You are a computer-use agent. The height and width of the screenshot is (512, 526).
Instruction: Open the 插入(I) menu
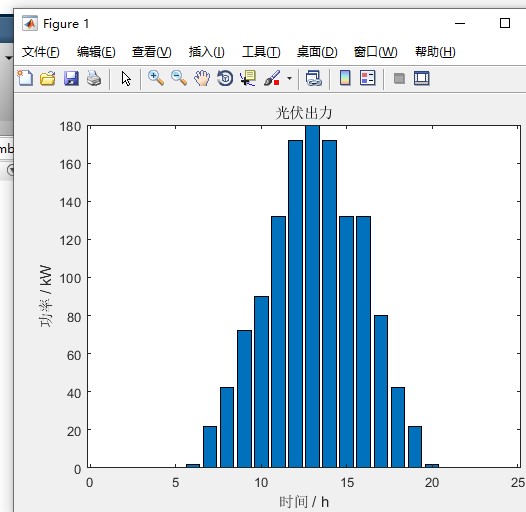206,52
